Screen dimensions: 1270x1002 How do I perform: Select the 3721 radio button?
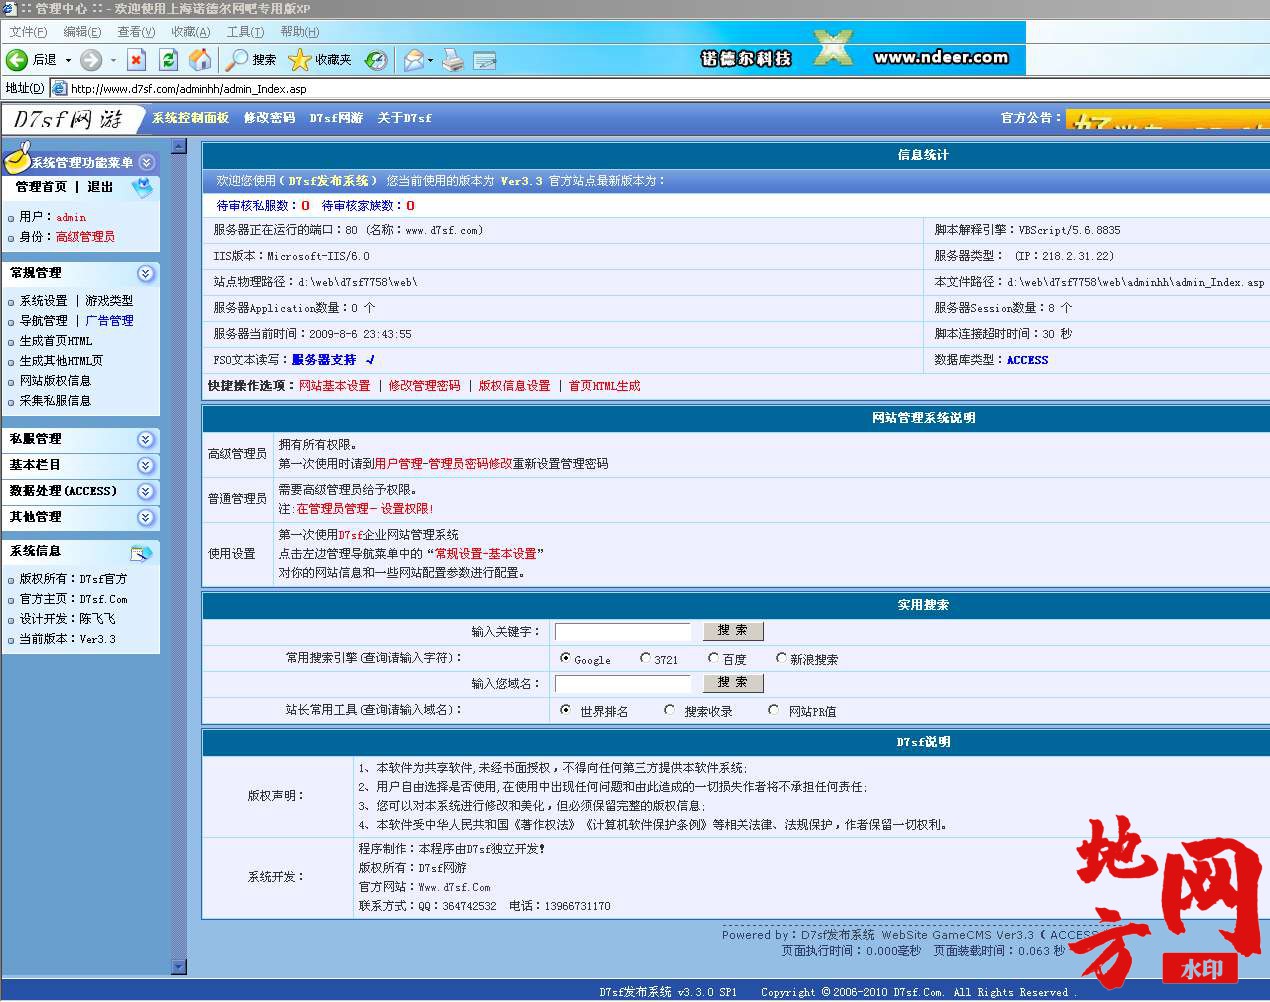click(x=645, y=658)
